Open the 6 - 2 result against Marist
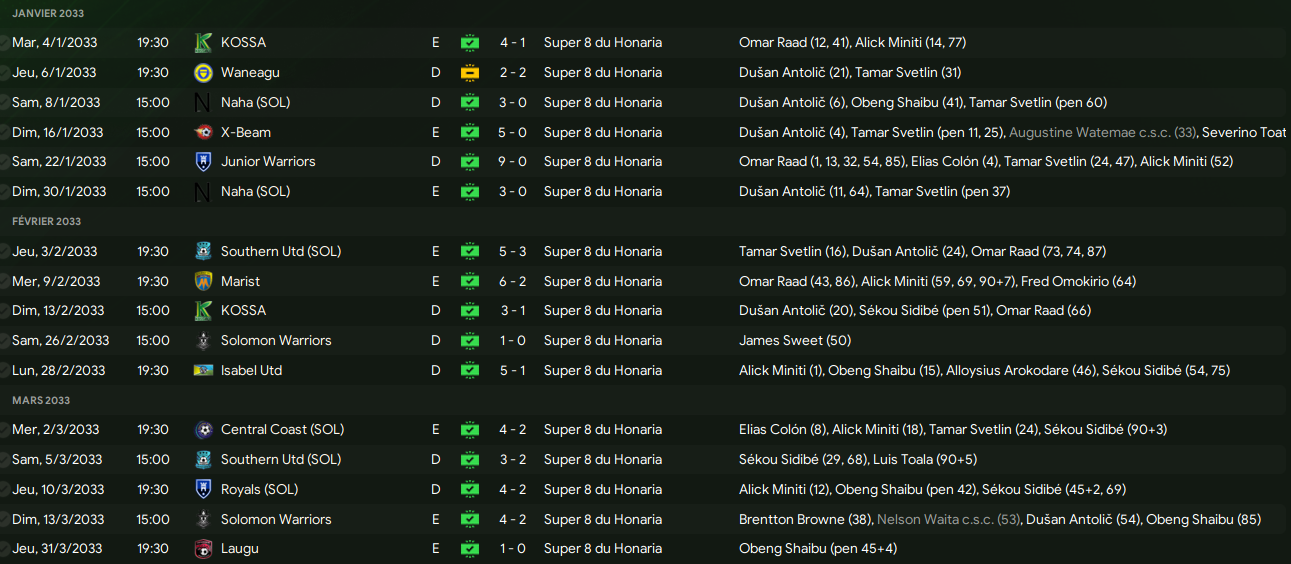 click(x=513, y=281)
